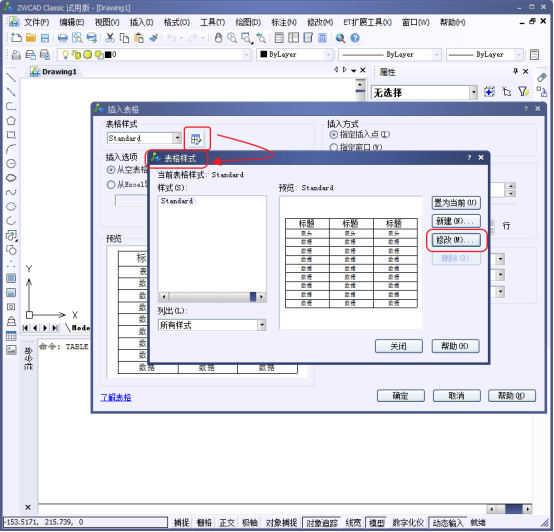The image size is (554, 532).
Task: Click Quick Select icon in properties panel
Action: pos(523,92)
